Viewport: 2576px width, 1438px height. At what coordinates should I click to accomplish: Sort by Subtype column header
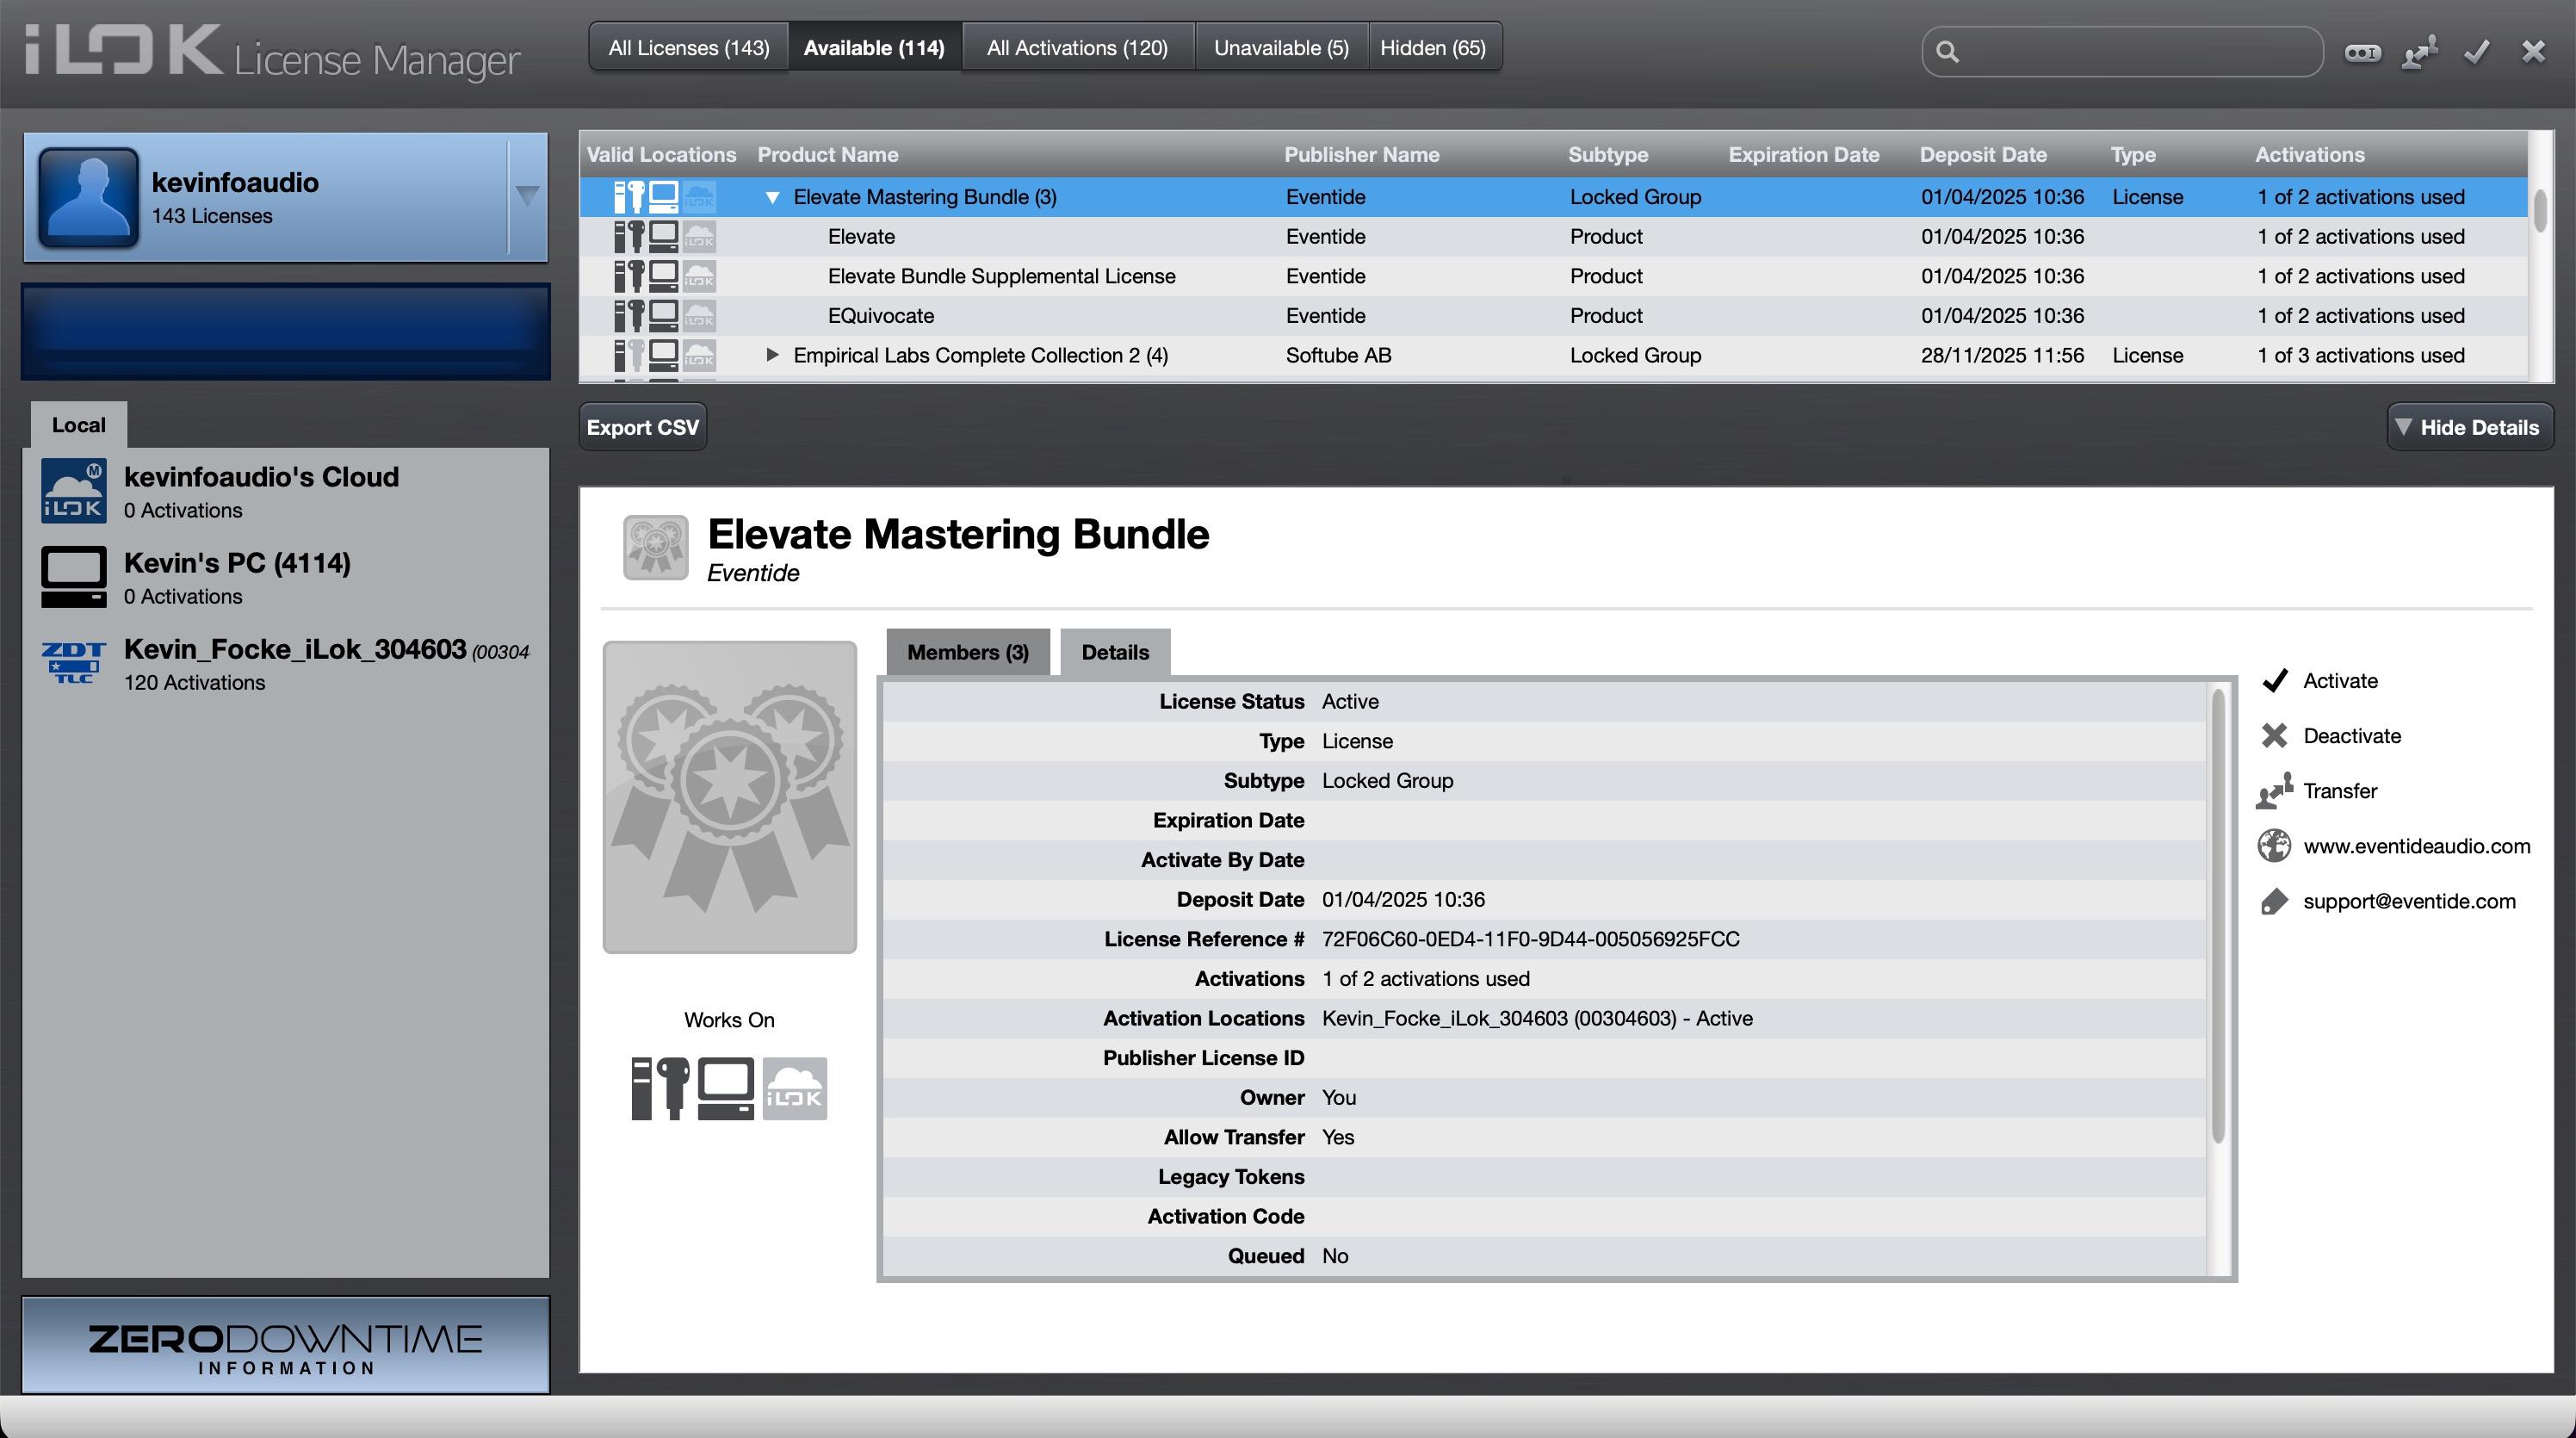pyautogui.click(x=1607, y=155)
